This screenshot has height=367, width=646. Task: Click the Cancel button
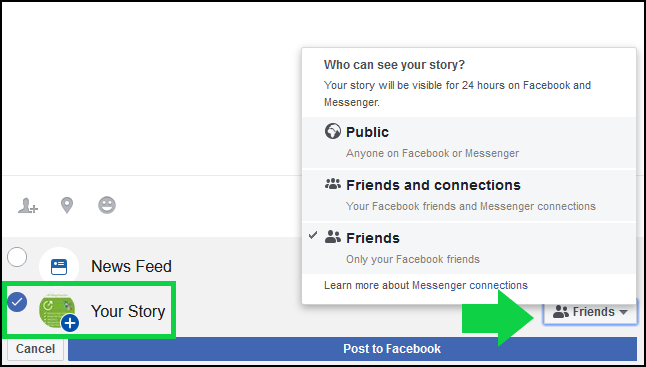(x=35, y=349)
